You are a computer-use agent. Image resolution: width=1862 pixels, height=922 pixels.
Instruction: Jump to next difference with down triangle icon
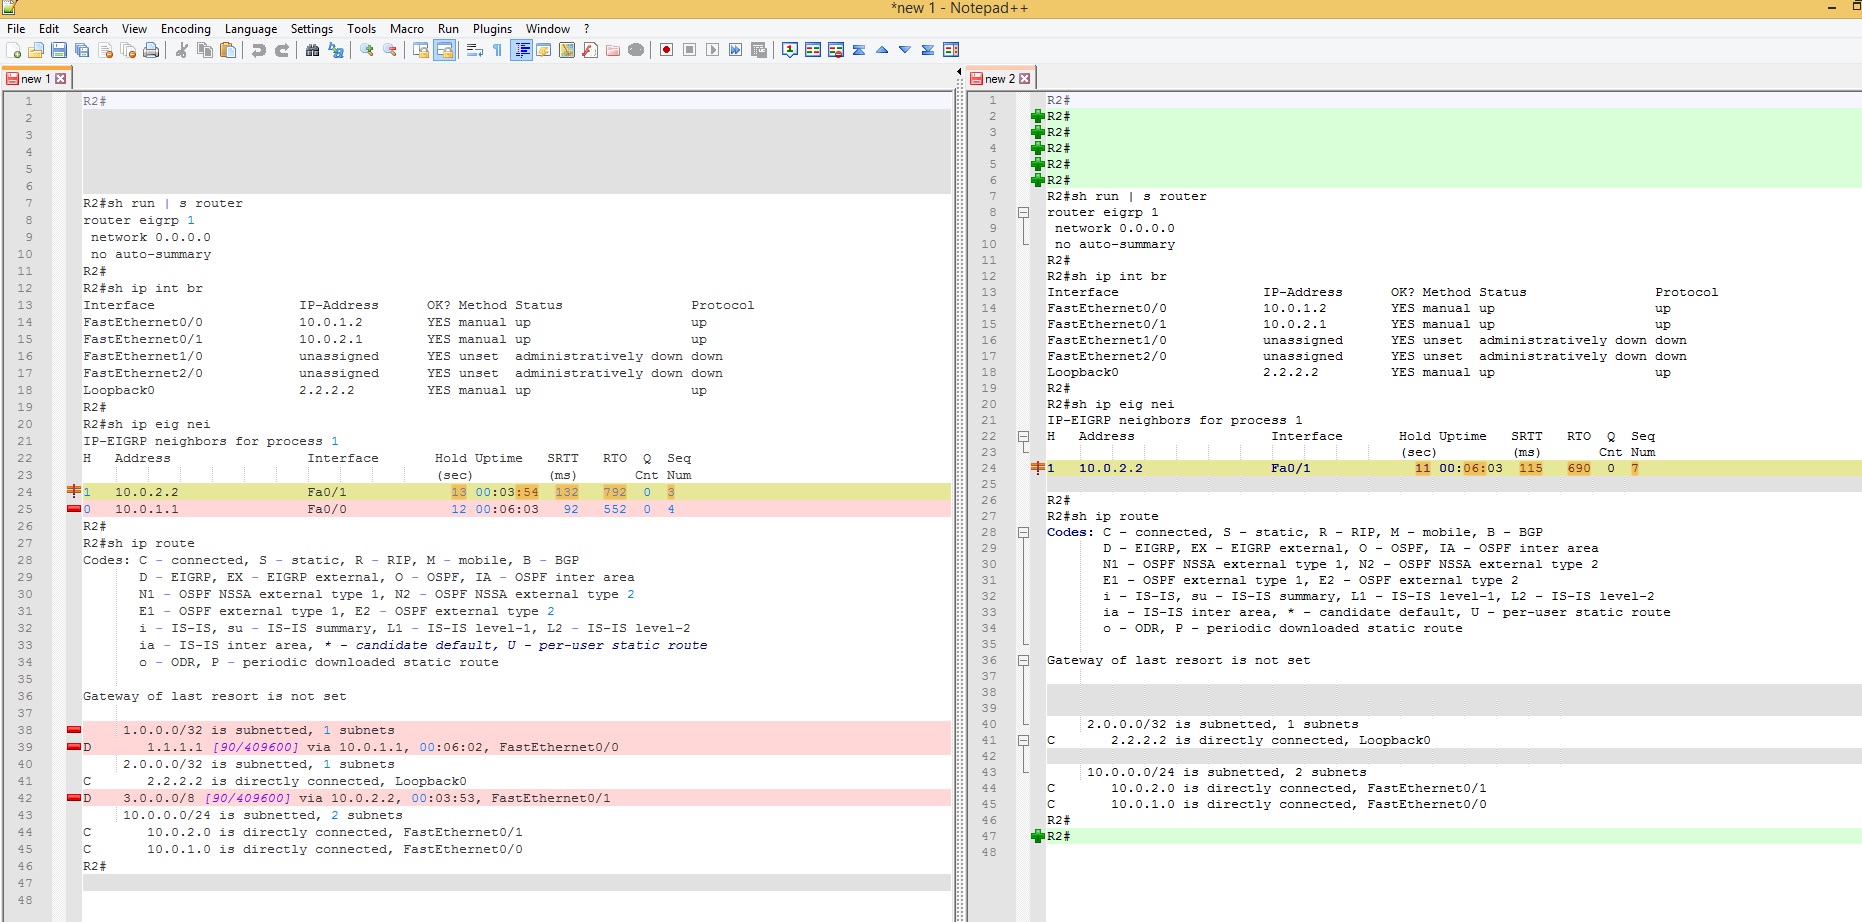click(x=903, y=50)
